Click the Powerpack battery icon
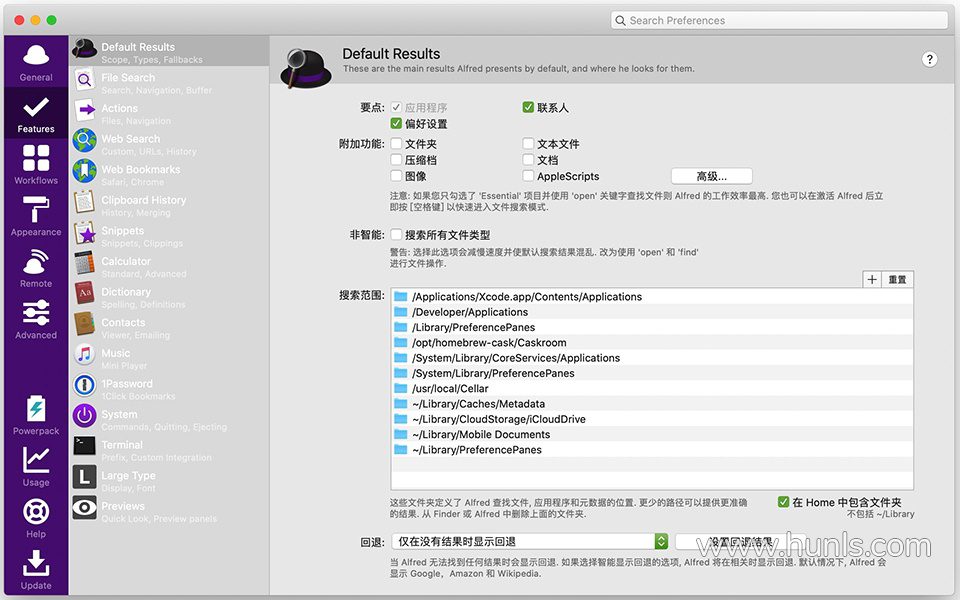960x600 pixels. [36, 410]
